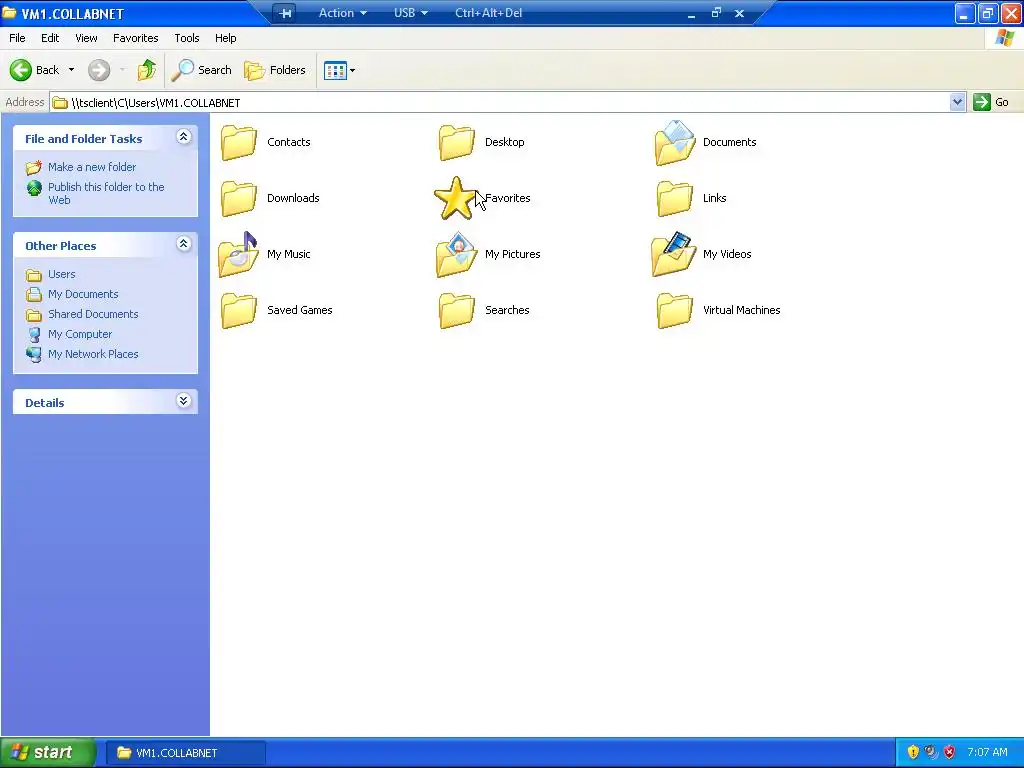This screenshot has height=768, width=1024.
Task: Click the Views grid icon
Action: click(335, 71)
